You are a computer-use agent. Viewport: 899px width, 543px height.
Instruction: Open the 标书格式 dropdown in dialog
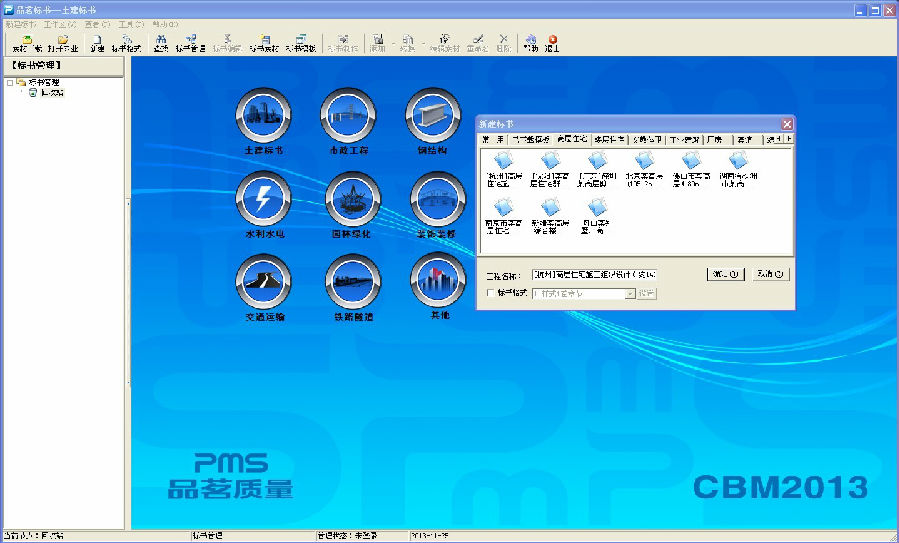tap(630, 294)
